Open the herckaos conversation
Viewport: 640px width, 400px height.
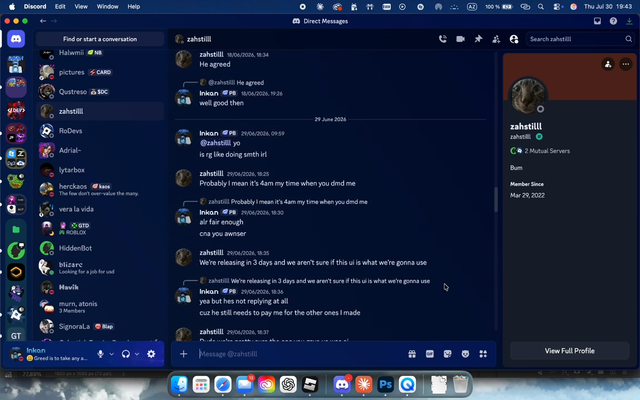(100, 190)
